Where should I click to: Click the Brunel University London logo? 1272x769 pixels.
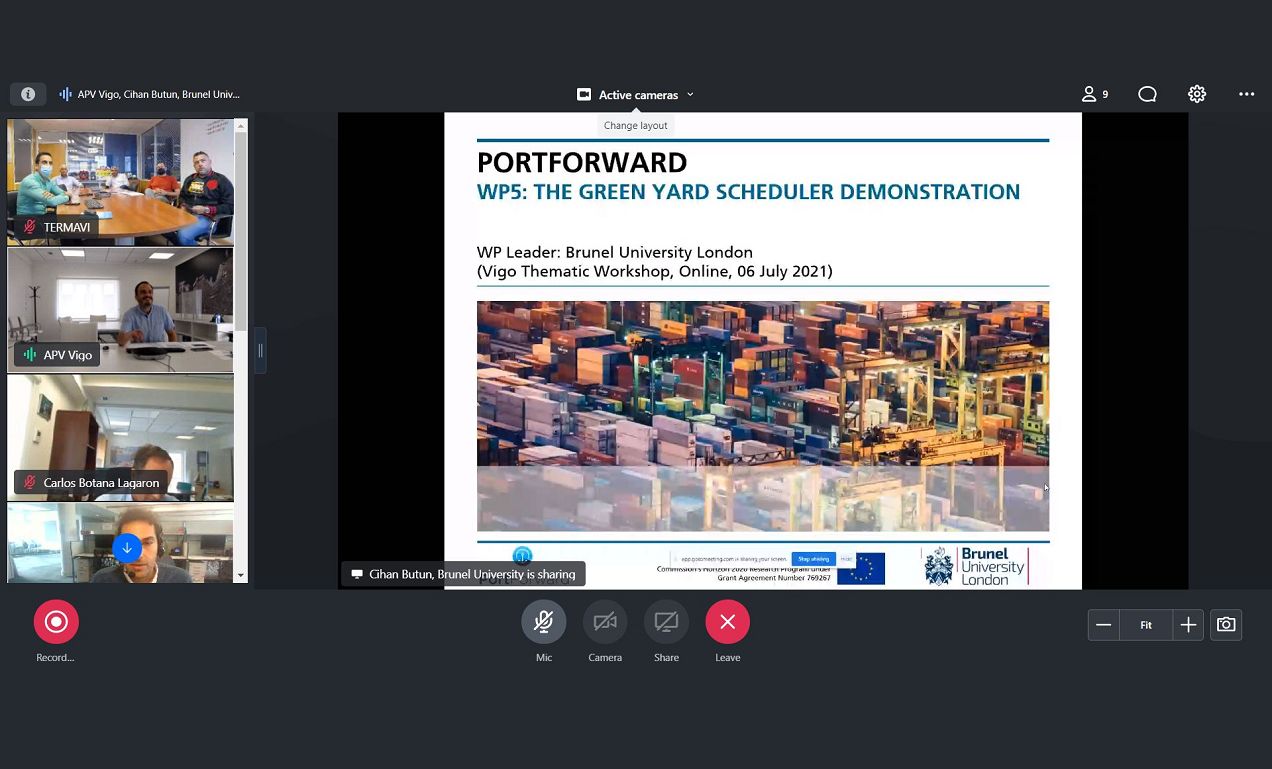coord(974,566)
